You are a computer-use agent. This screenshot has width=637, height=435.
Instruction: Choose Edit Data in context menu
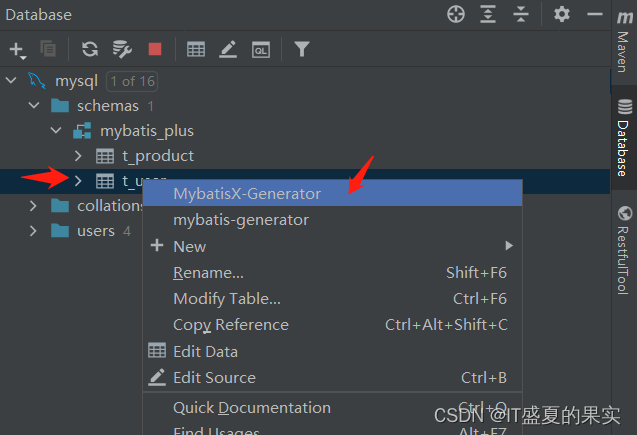tap(332, 351)
